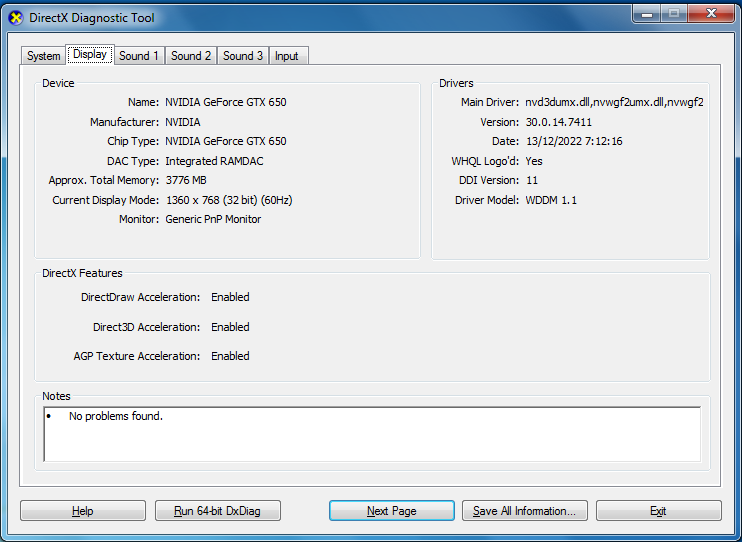Select the 'No problems found.' note text

click(116, 416)
